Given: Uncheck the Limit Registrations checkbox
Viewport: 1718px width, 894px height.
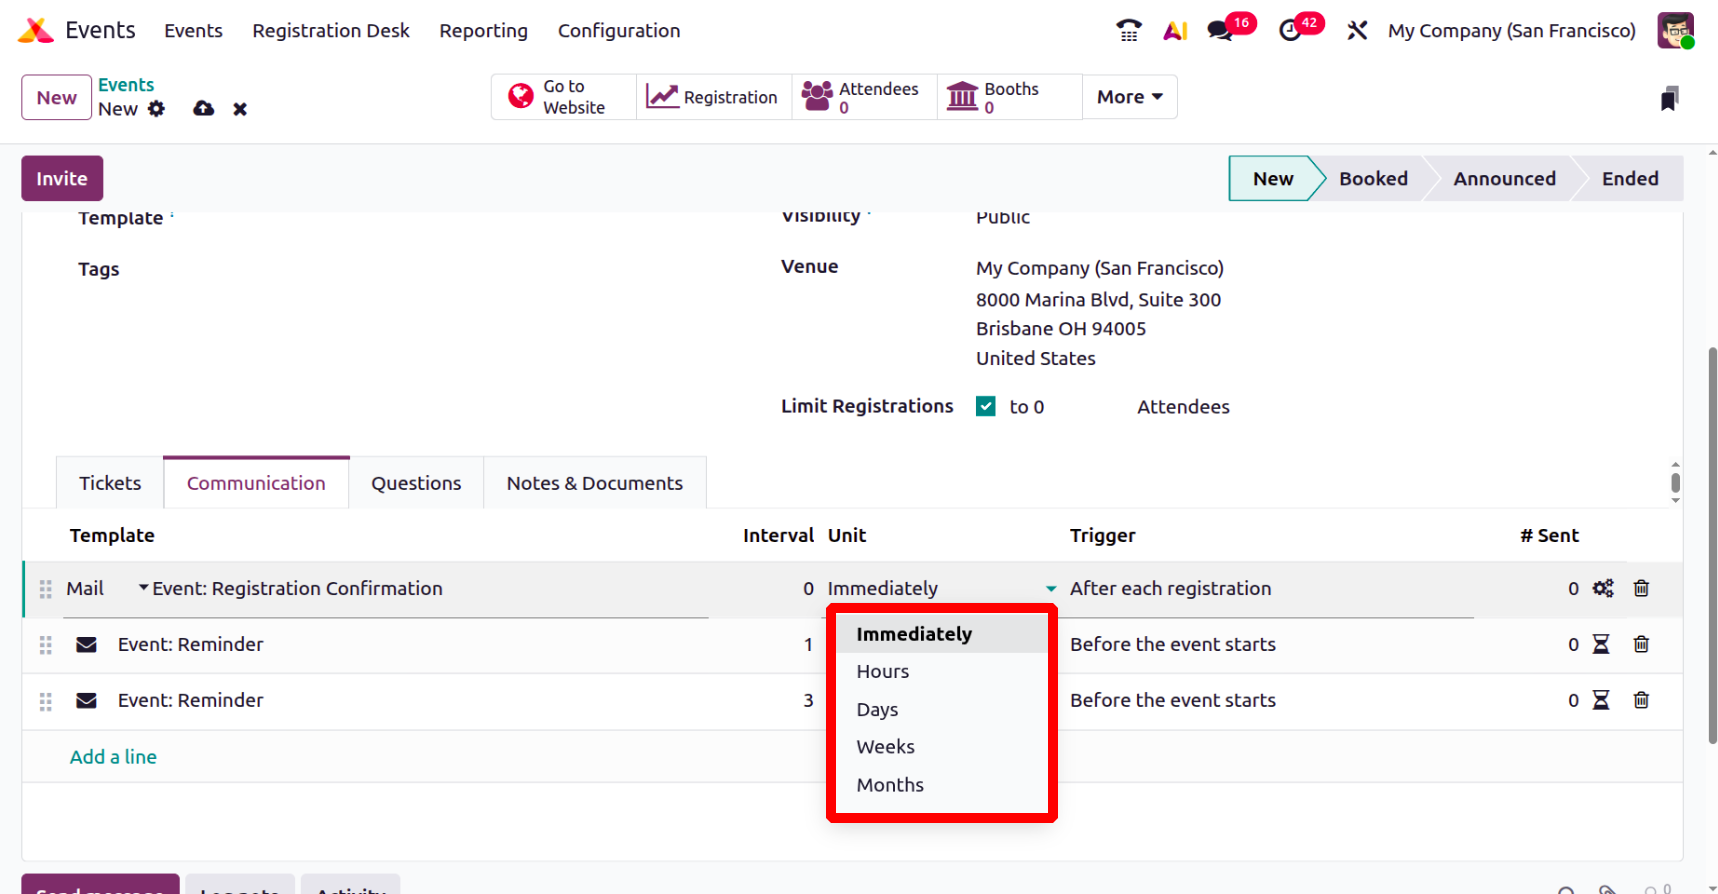Looking at the screenshot, I should point(986,406).
